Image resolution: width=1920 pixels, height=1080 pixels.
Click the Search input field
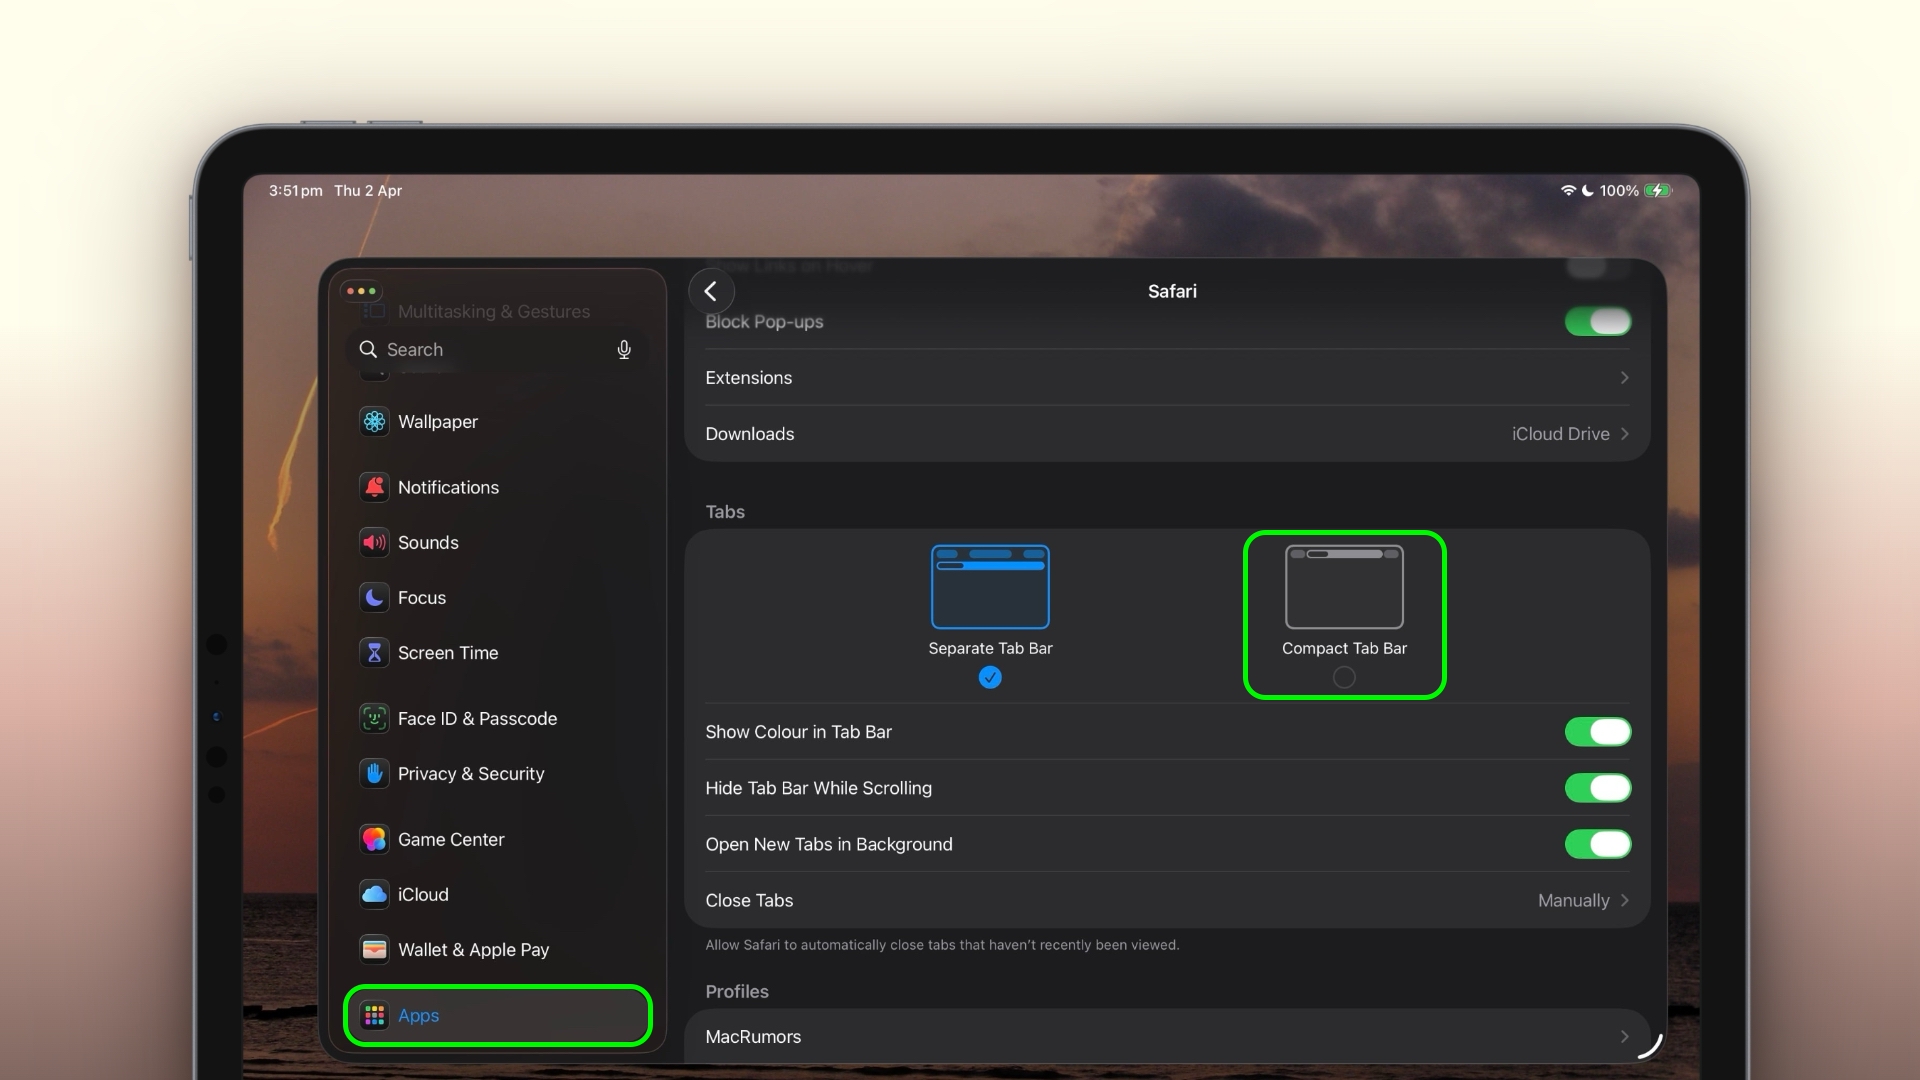pyautogui.click(x=490, y=349)
